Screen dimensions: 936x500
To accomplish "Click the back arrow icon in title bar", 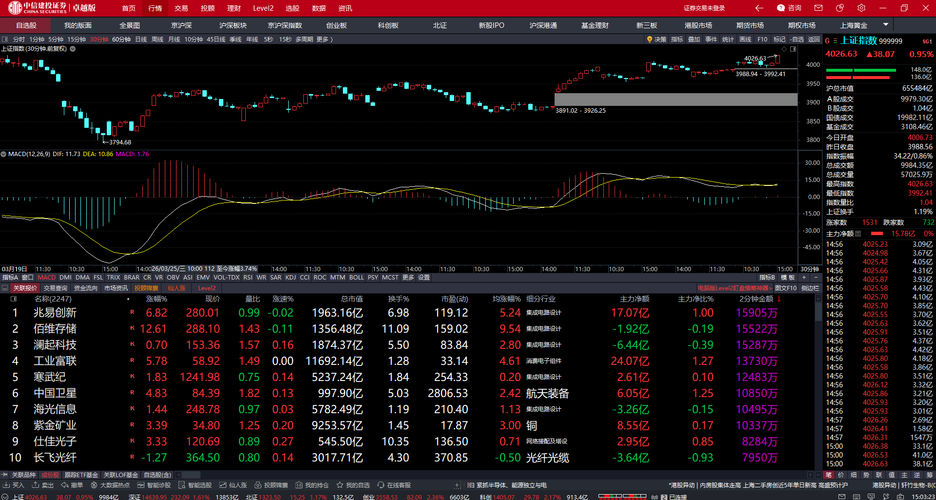I will [758, 8].
